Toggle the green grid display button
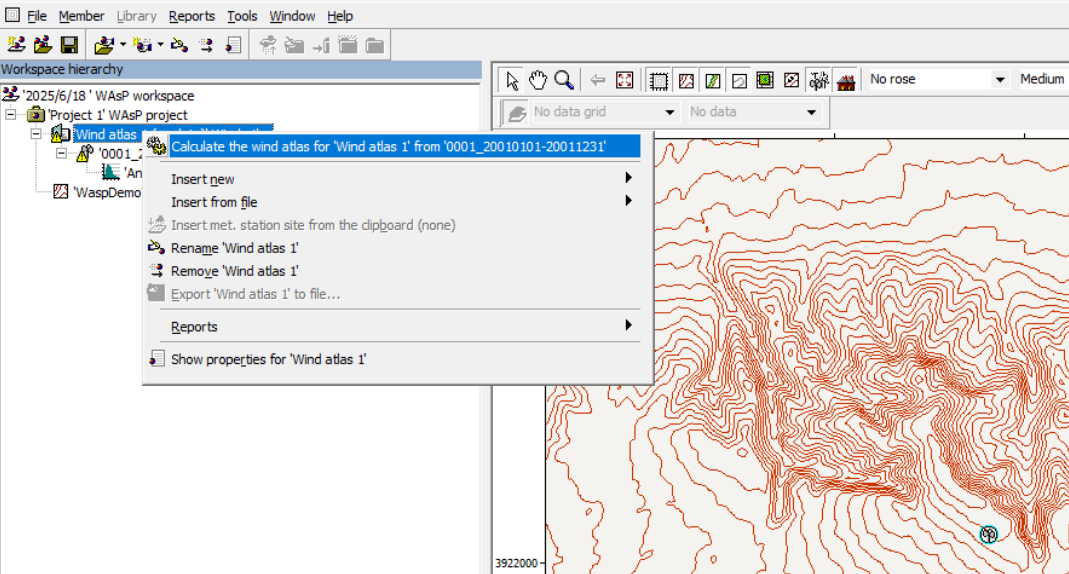 click(765, 80)
